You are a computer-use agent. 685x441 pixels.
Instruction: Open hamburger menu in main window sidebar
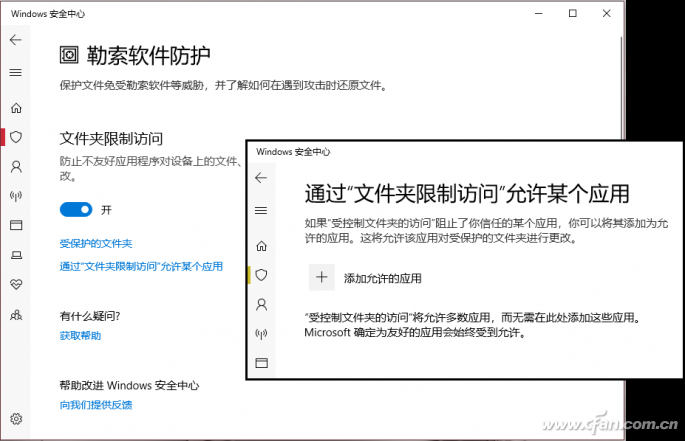pyautogui.click(x=16, y=73)
